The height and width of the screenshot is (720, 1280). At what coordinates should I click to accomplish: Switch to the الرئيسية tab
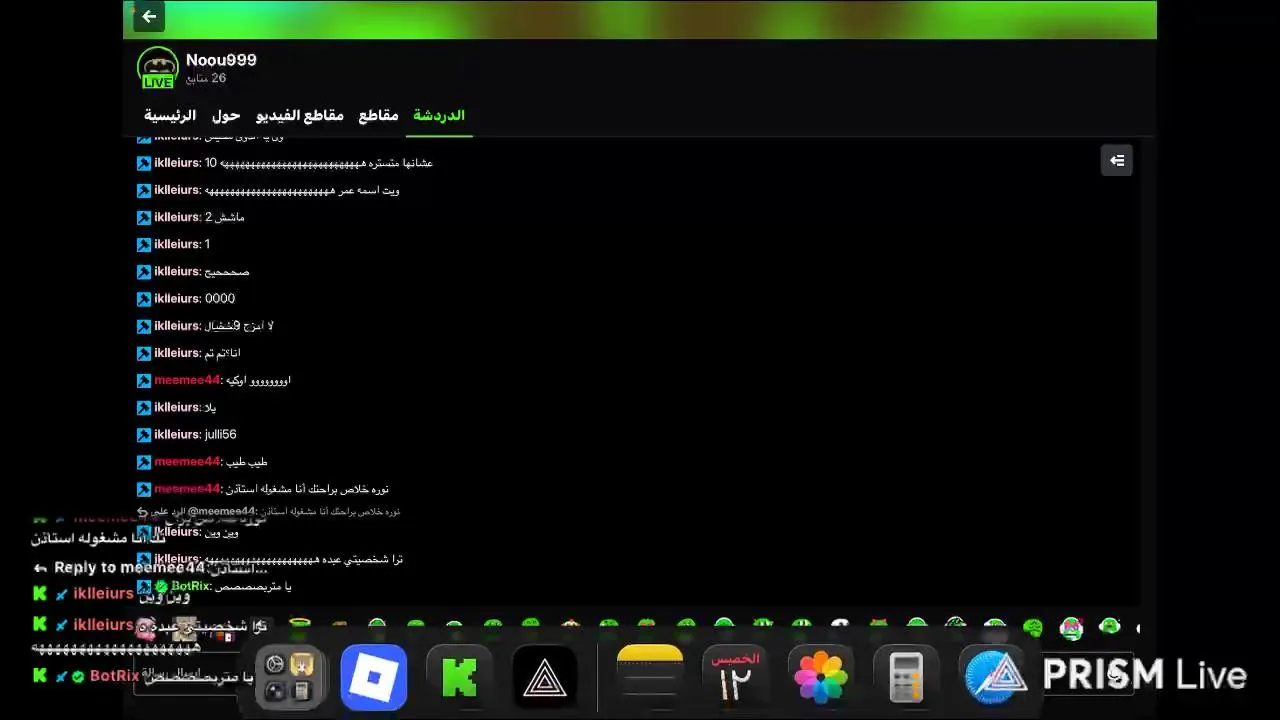170,115
